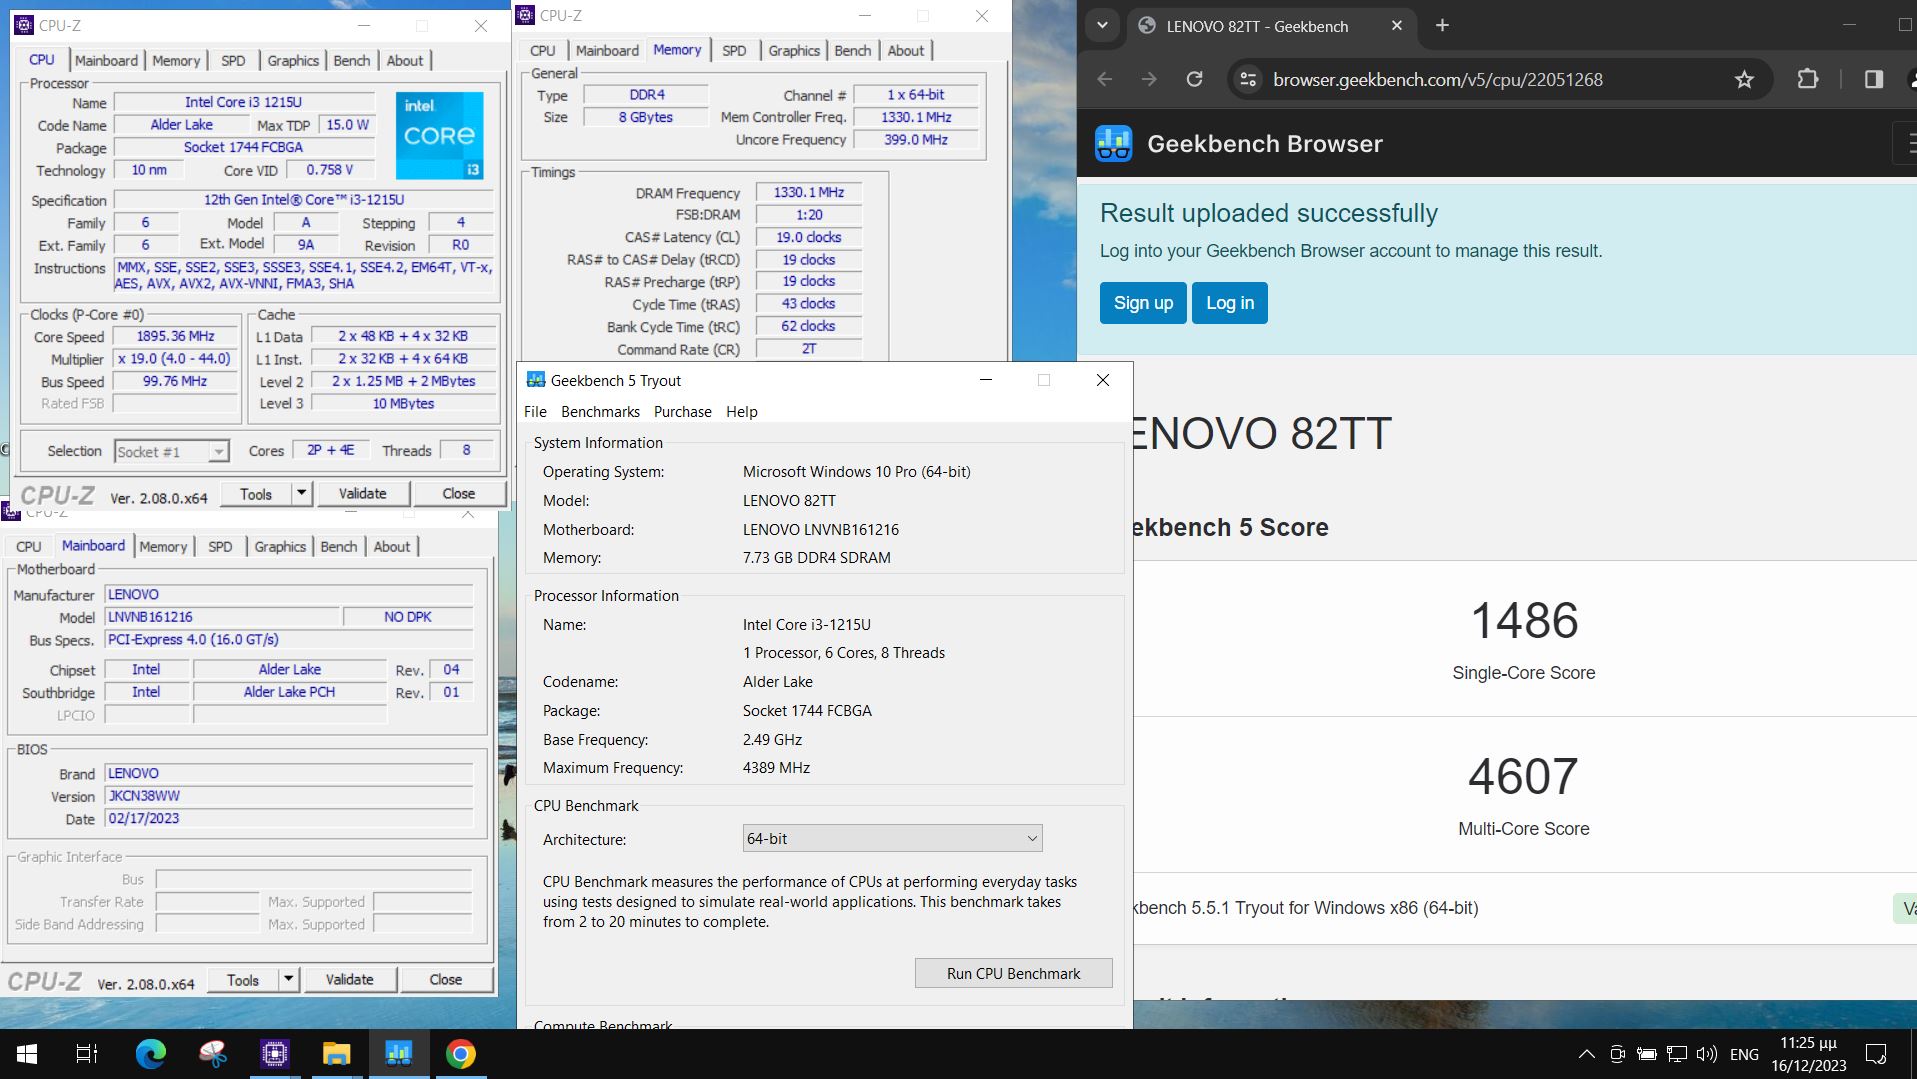This screenshot has width=1917, height=1079.
Task: Open Chrome tab search dropdown arrow
Action: click(1102, 26)
